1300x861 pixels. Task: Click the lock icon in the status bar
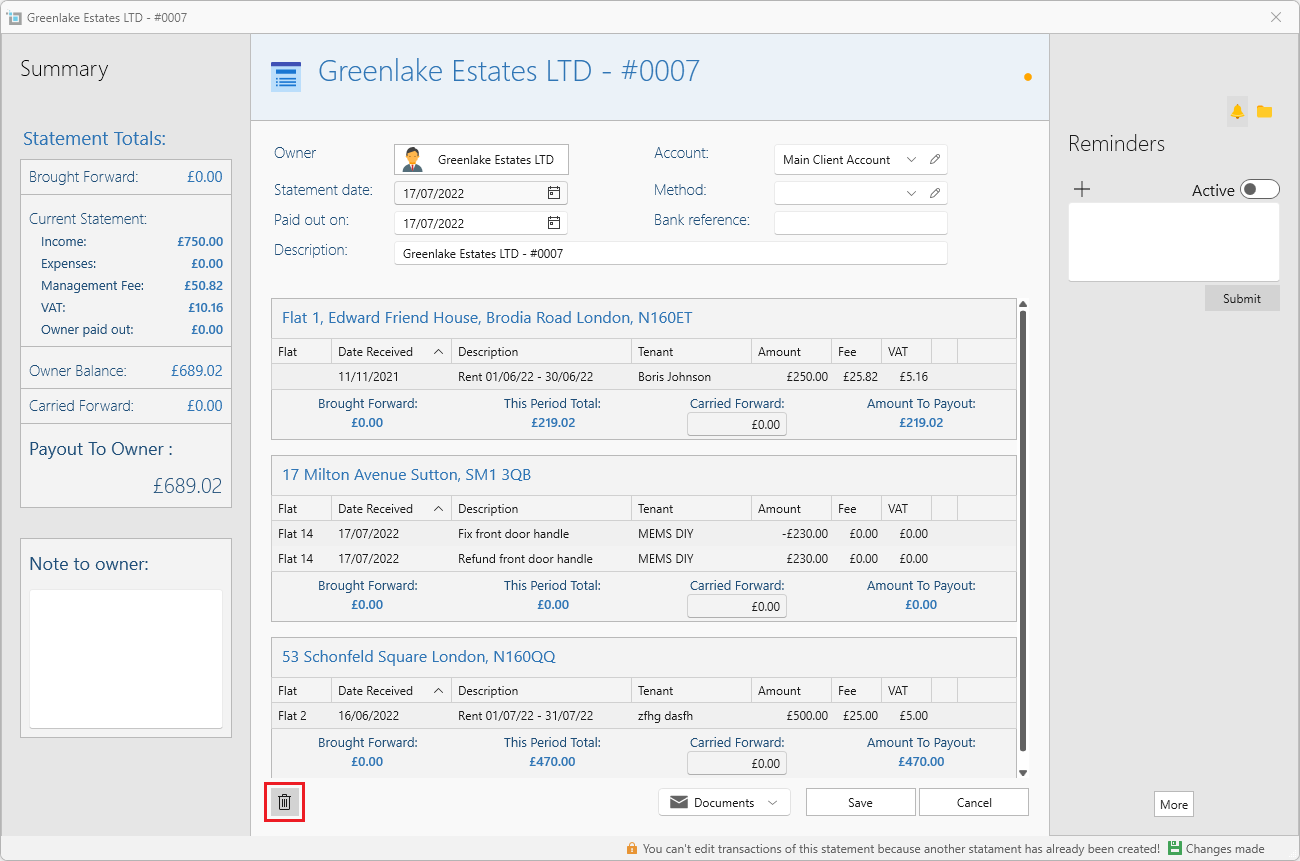[632, 848]
